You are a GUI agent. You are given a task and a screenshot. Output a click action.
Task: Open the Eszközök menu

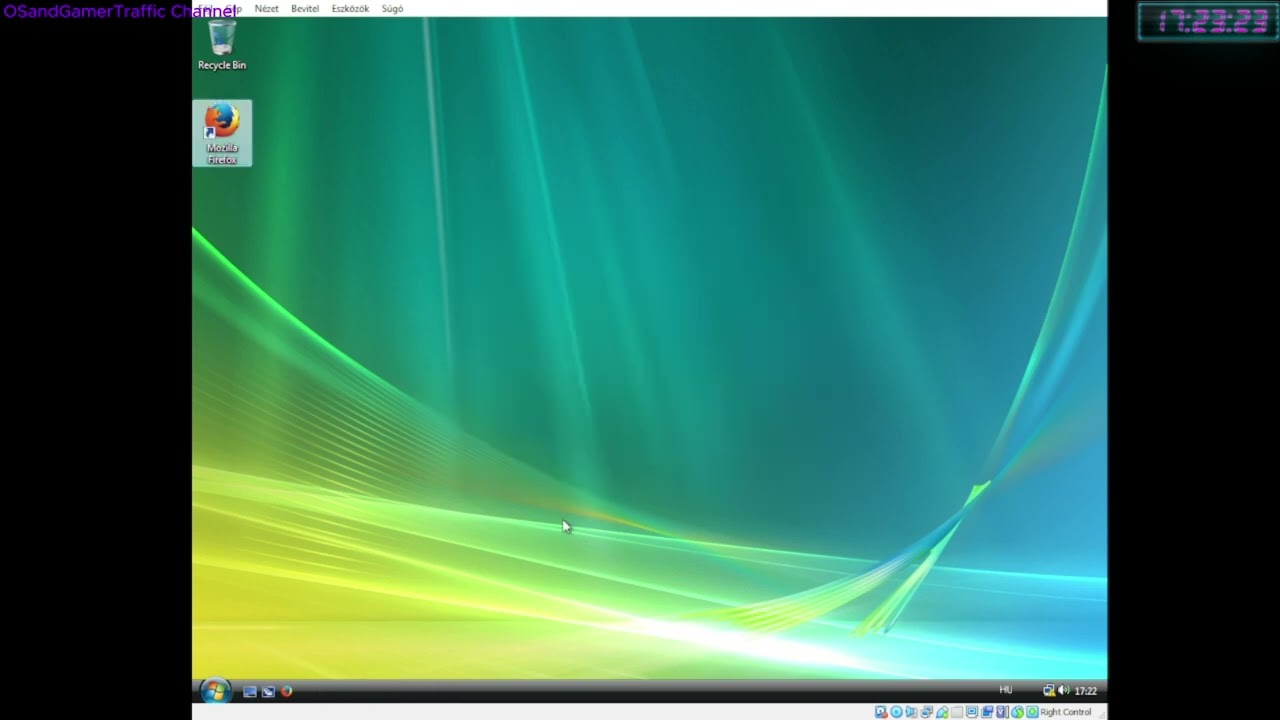[350, 9]
